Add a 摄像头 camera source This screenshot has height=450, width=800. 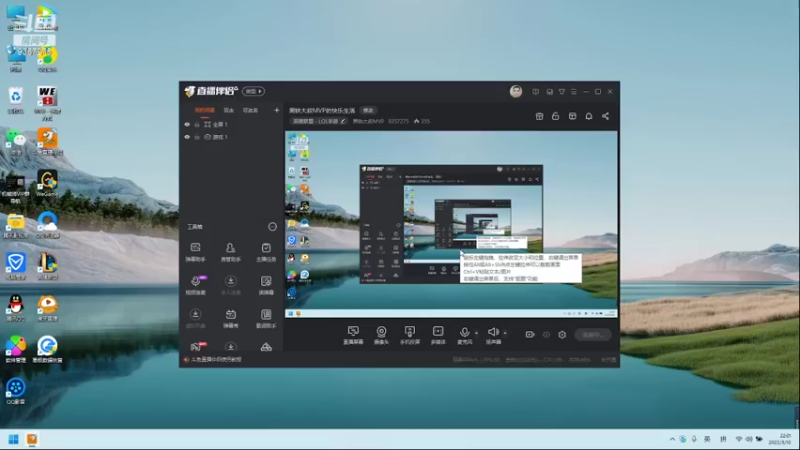[381, 335]
